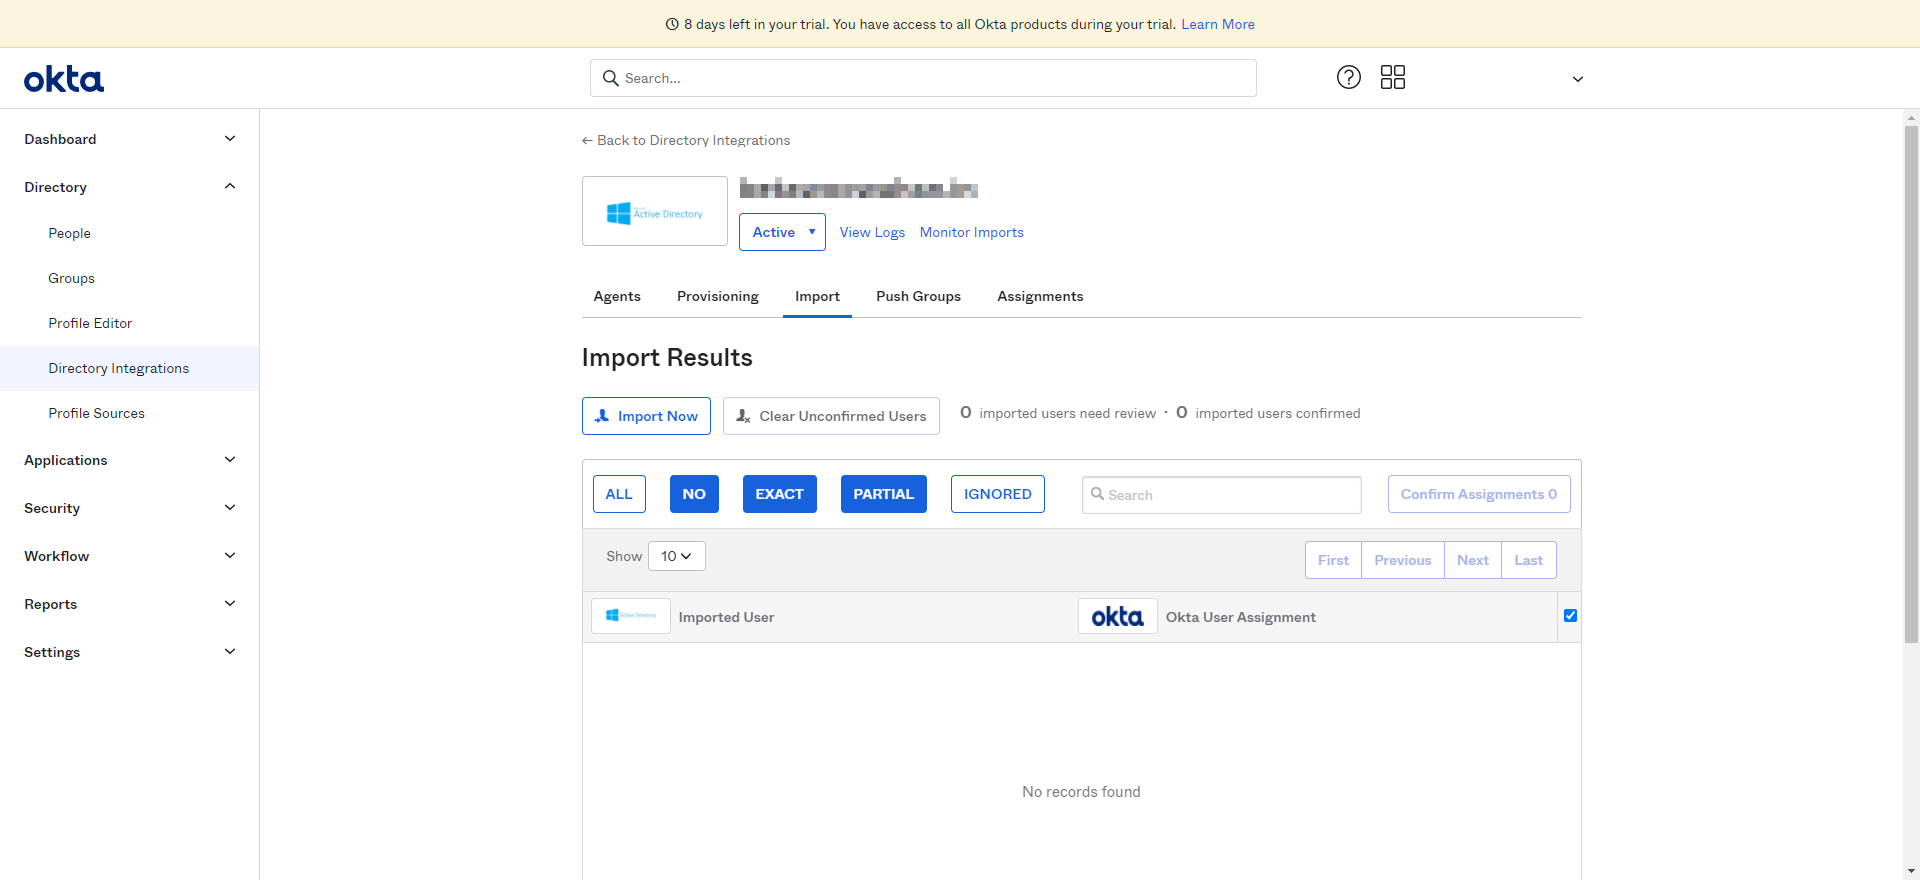Filter results by NO match

[694, 494]
